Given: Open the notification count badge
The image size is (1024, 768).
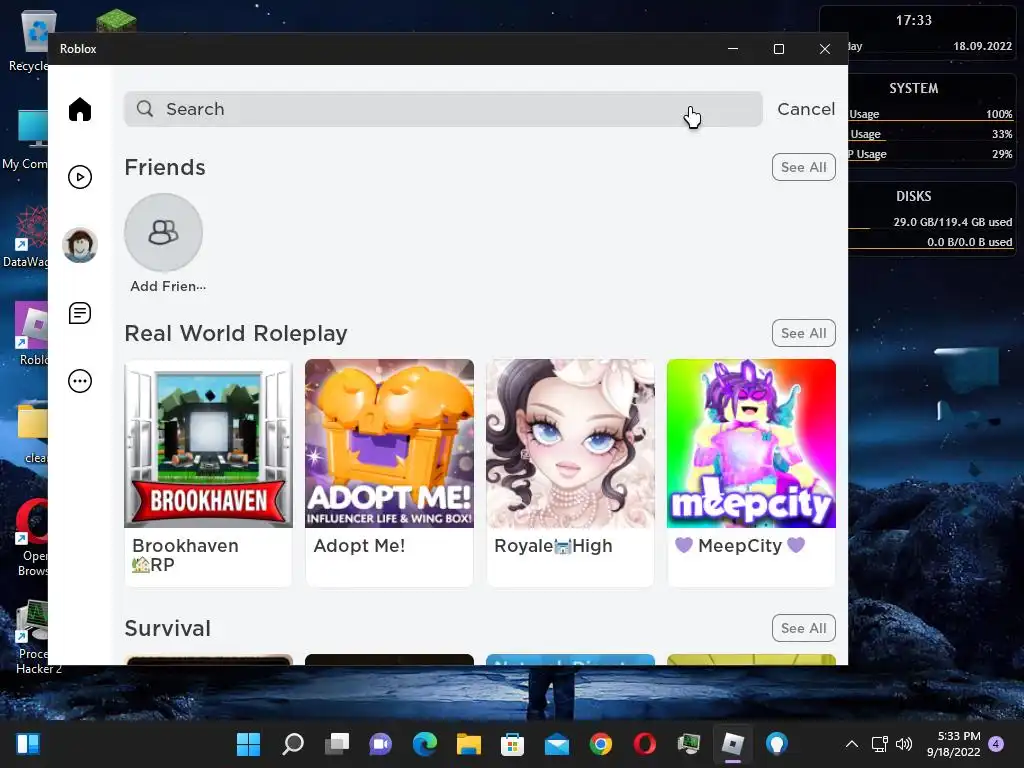Looking at the screenshot, I should click(x=996, y=744).
